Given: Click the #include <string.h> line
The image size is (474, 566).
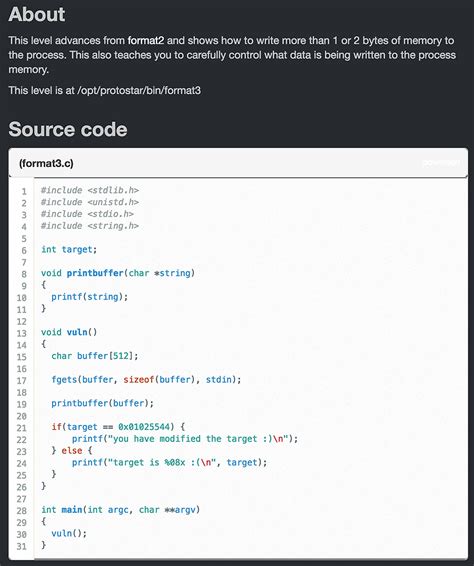Looking at the screenshot, I should coord(90,226).
